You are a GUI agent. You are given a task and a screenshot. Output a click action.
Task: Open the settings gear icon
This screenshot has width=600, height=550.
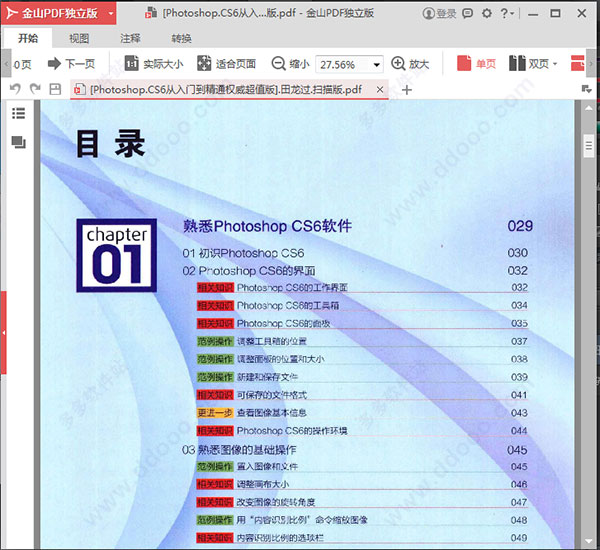coord(487,14)
